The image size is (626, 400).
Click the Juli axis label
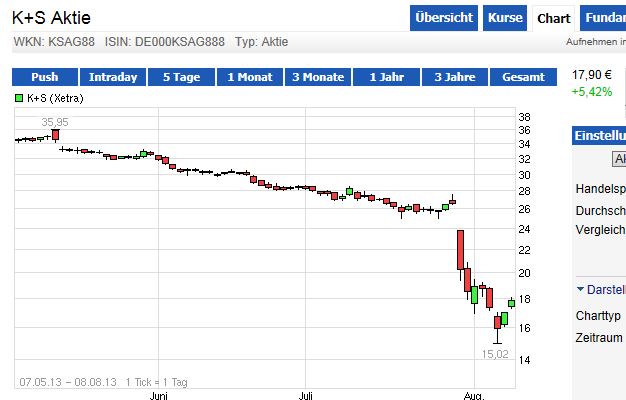tap(305, 396)
